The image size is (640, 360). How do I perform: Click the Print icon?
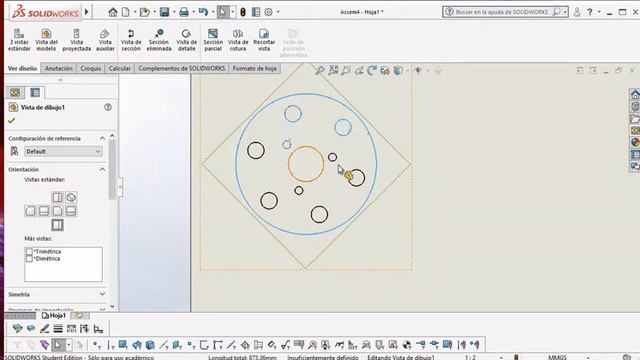[184, 12]
